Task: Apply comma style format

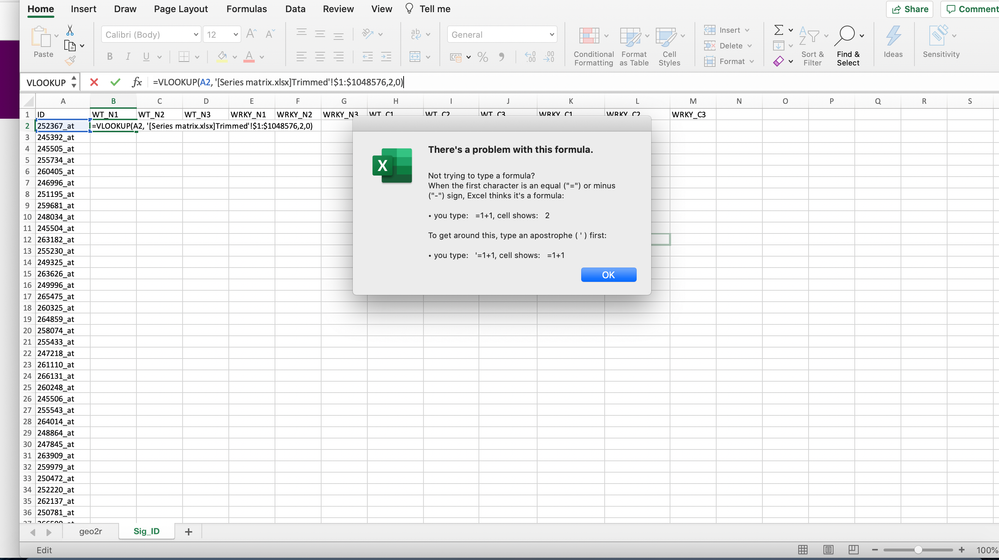Action: click(501, 57)
